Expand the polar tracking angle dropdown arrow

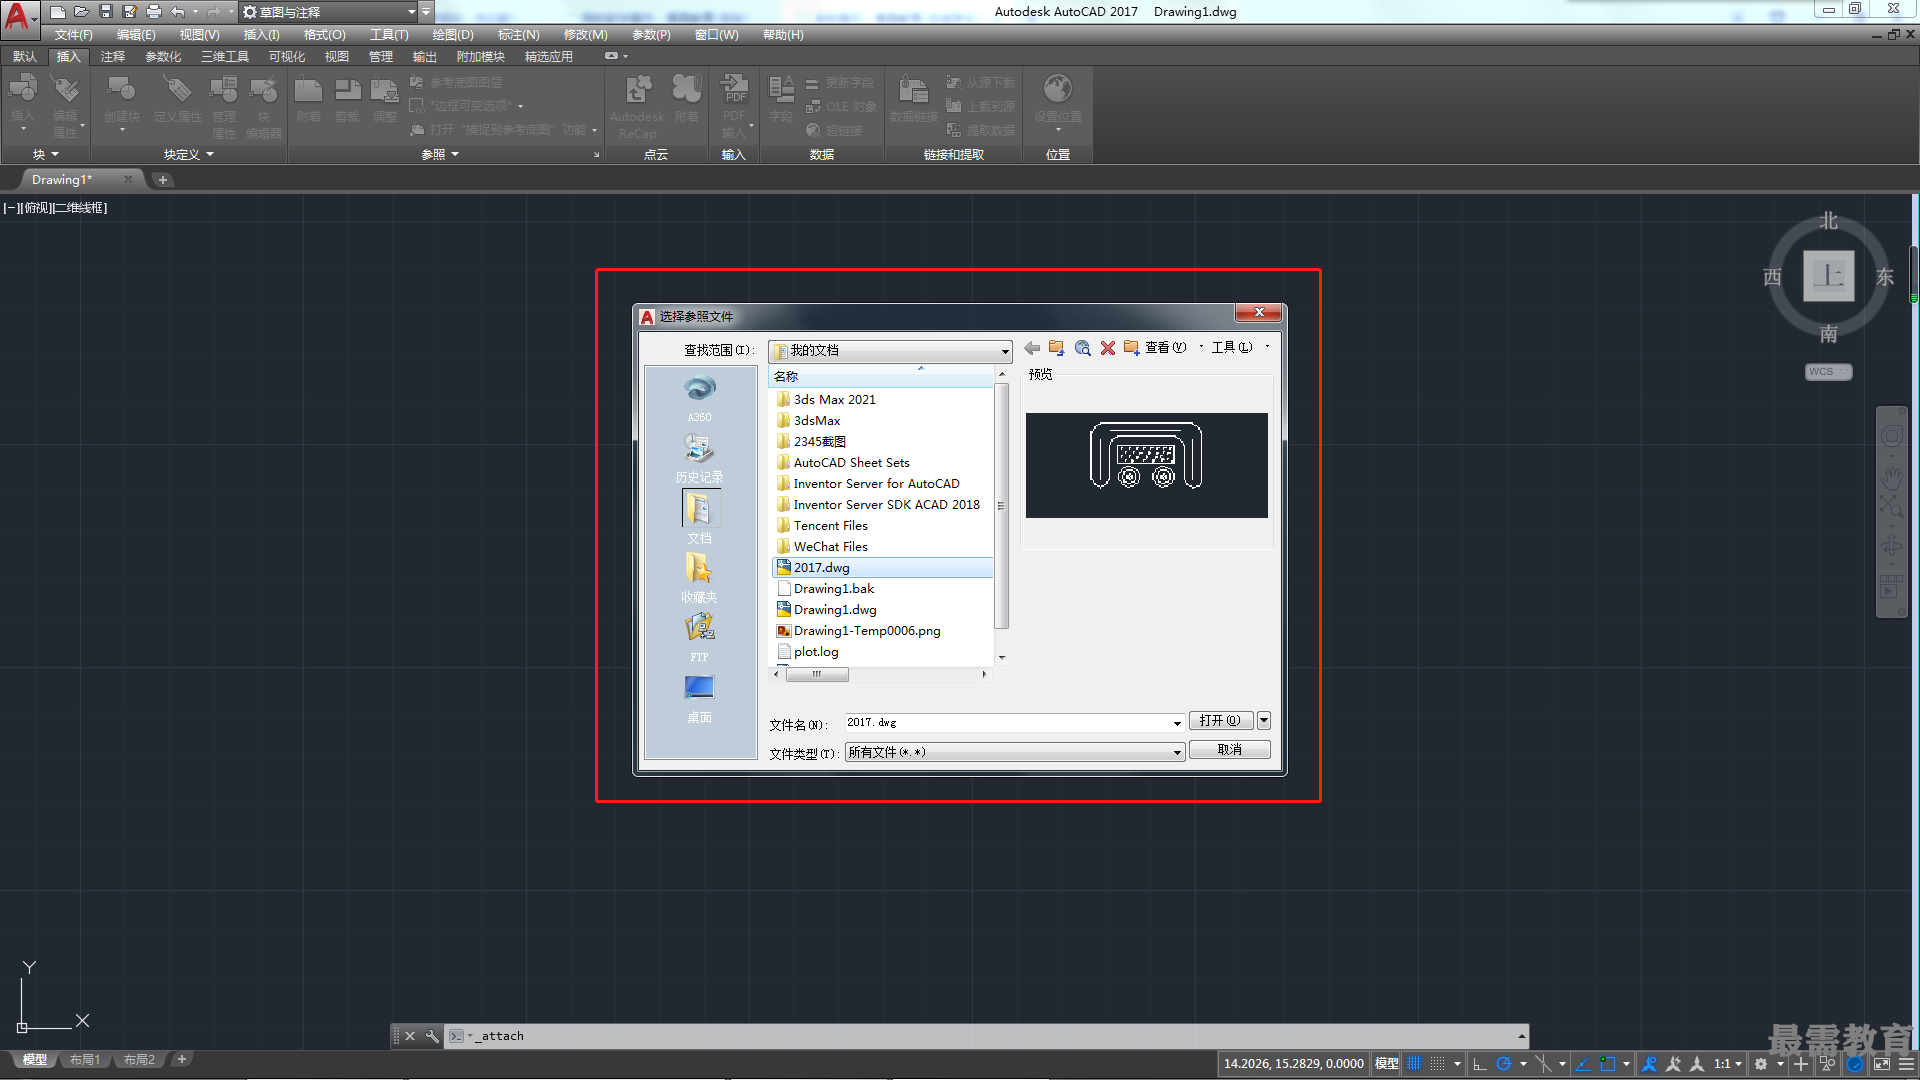[1523, 1064]
